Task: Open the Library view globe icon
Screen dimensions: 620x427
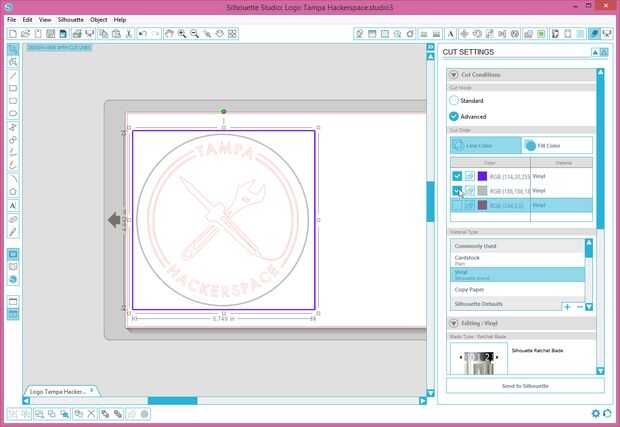Action: [13, 280]
